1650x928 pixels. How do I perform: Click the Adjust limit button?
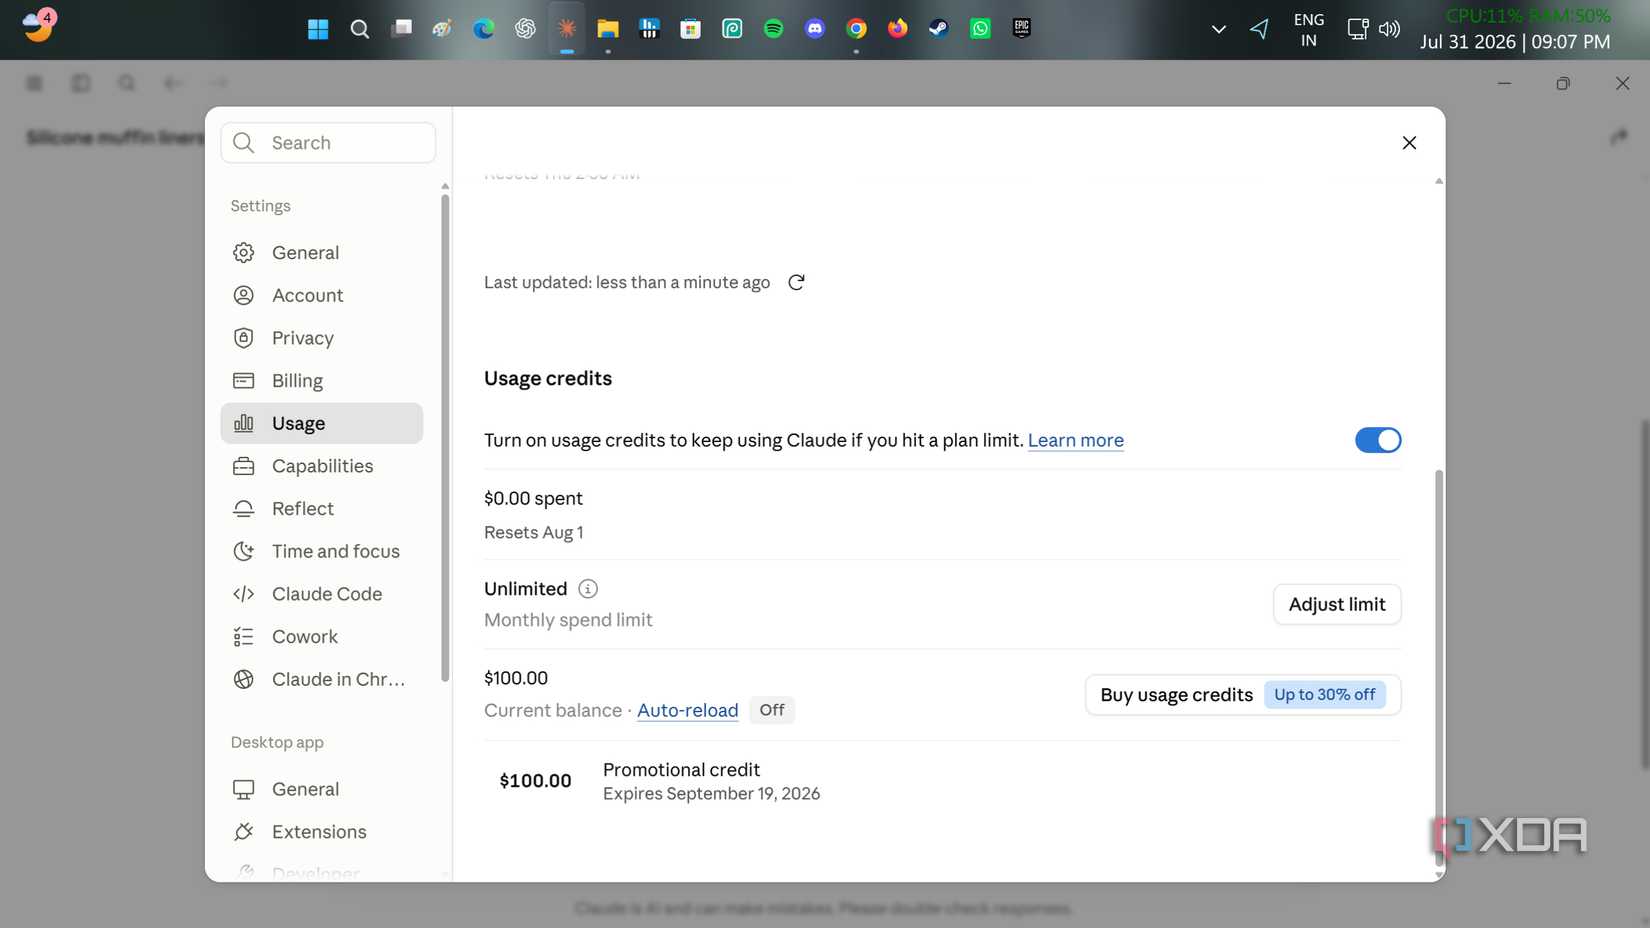[1337, 604]
